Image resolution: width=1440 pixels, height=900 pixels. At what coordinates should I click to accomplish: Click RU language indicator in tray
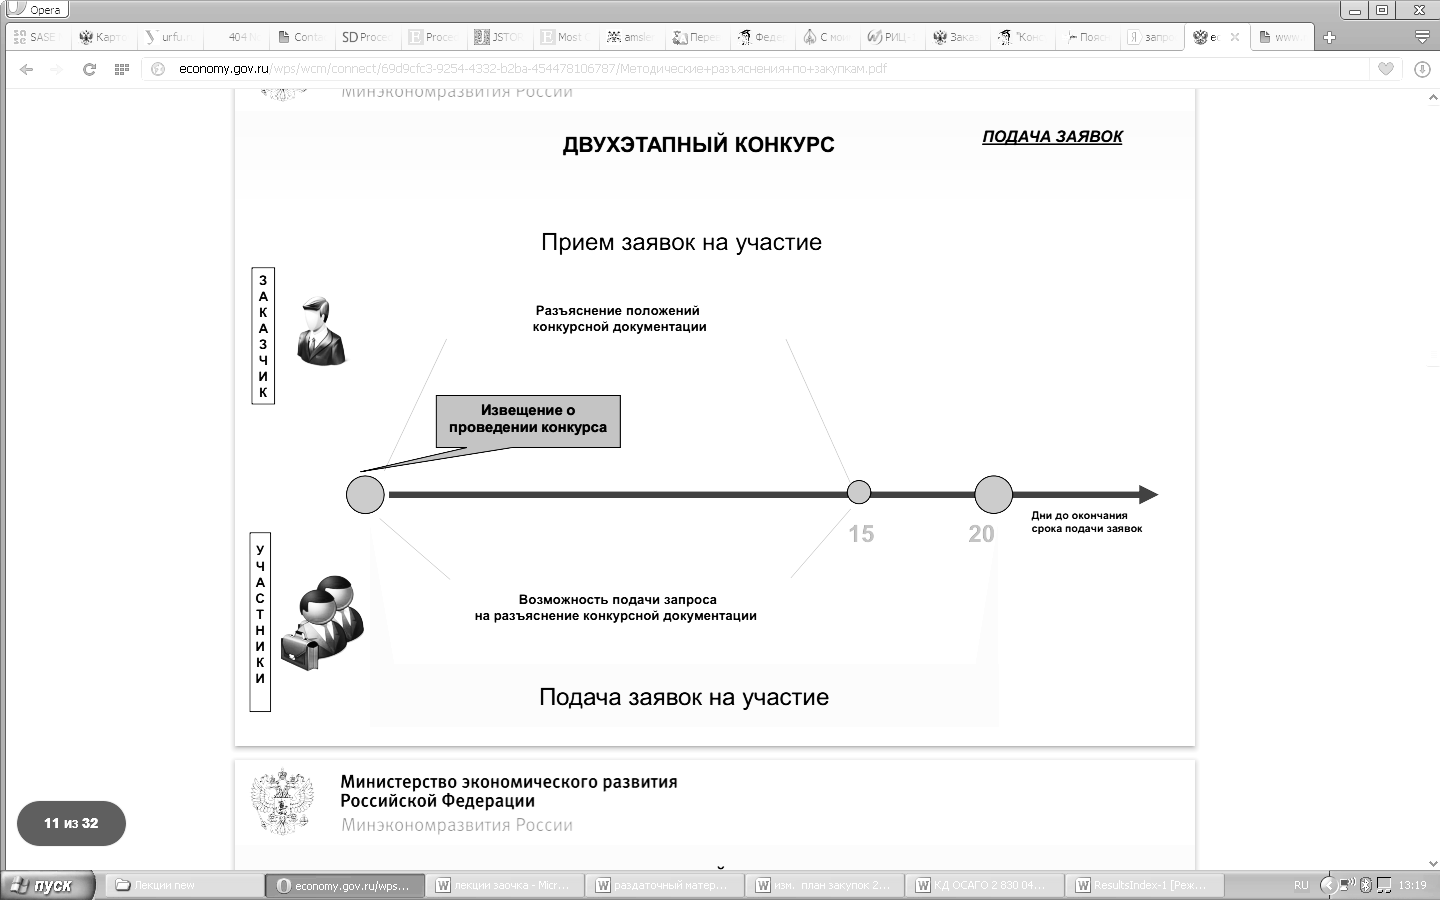(1300, 885)
